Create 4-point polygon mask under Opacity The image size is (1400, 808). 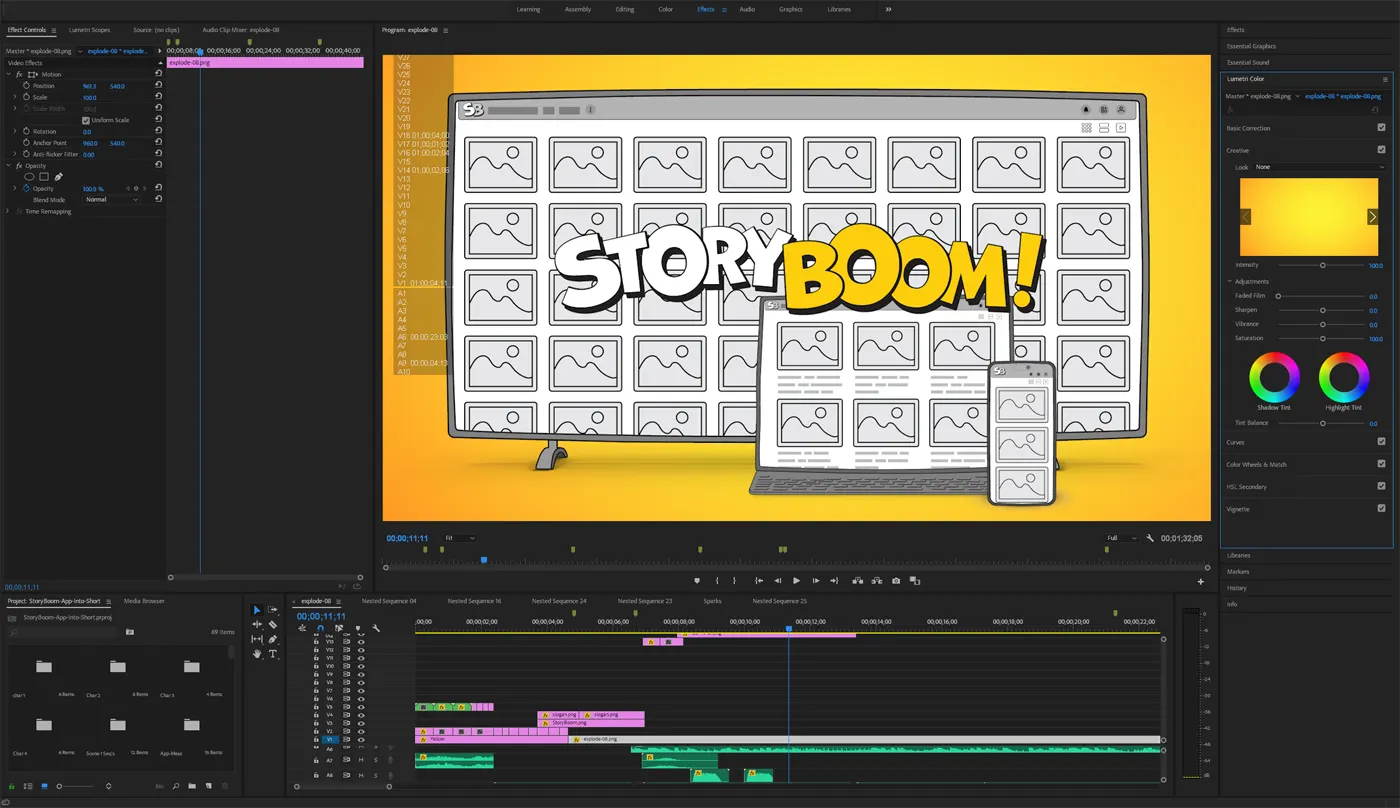44,177
